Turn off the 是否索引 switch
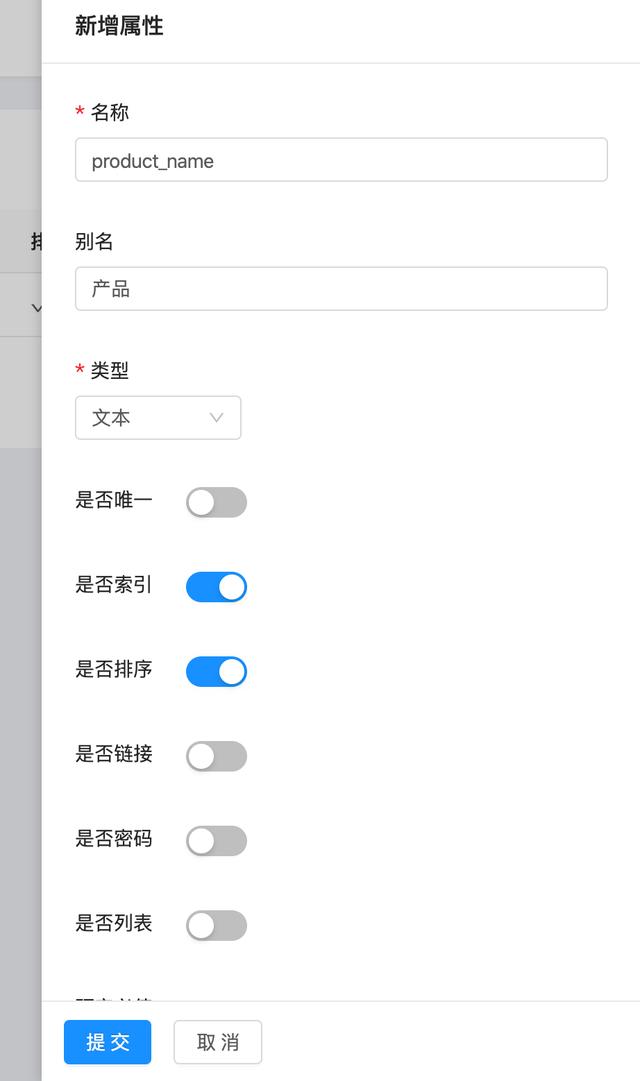 pos(216,587)
